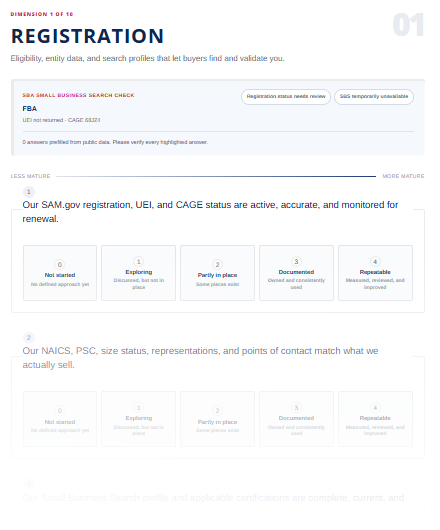Screen dimensions: 440x530
Task: Click the '0' circle in Not started card
Action: [60, 264]
